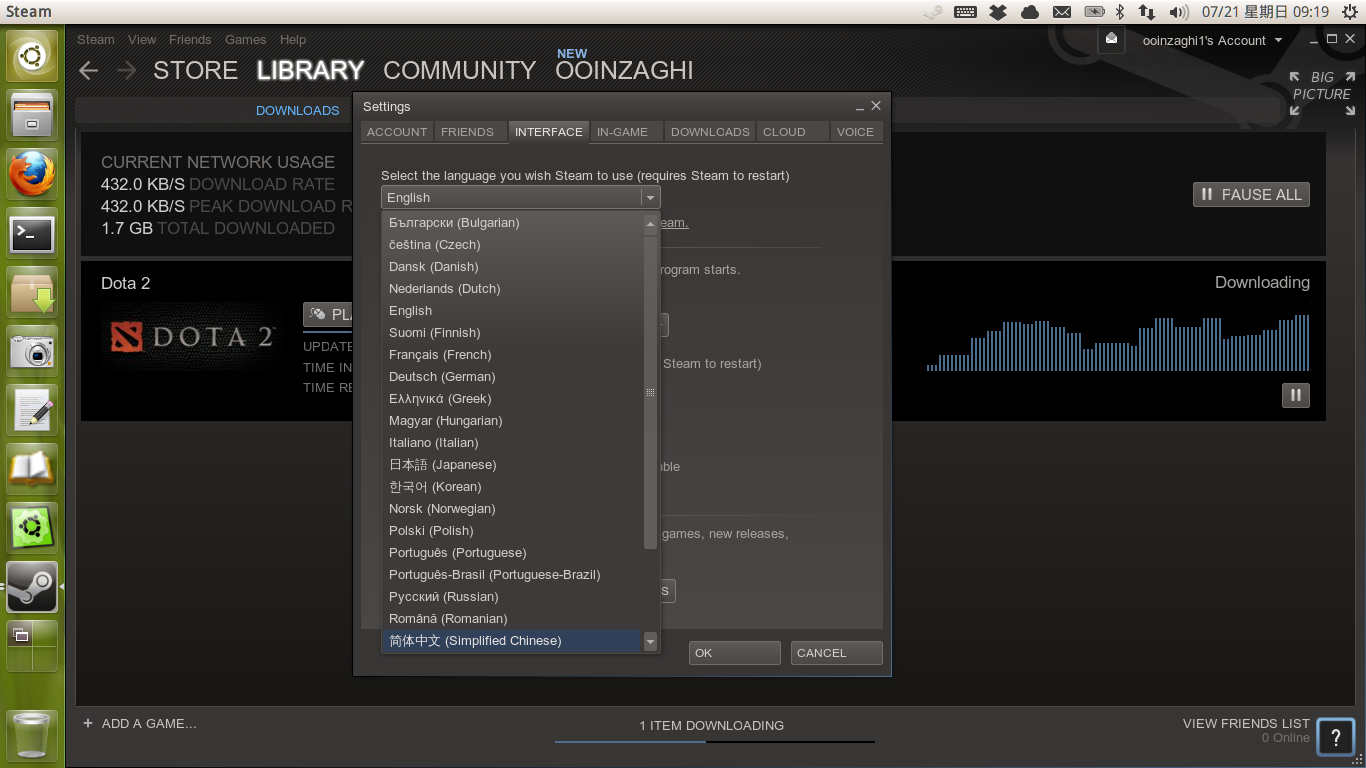Viewport: 1366px width, 768px height.
Task: Switch to the DOWNLOADS settings tab
Action: click(710, 132)
